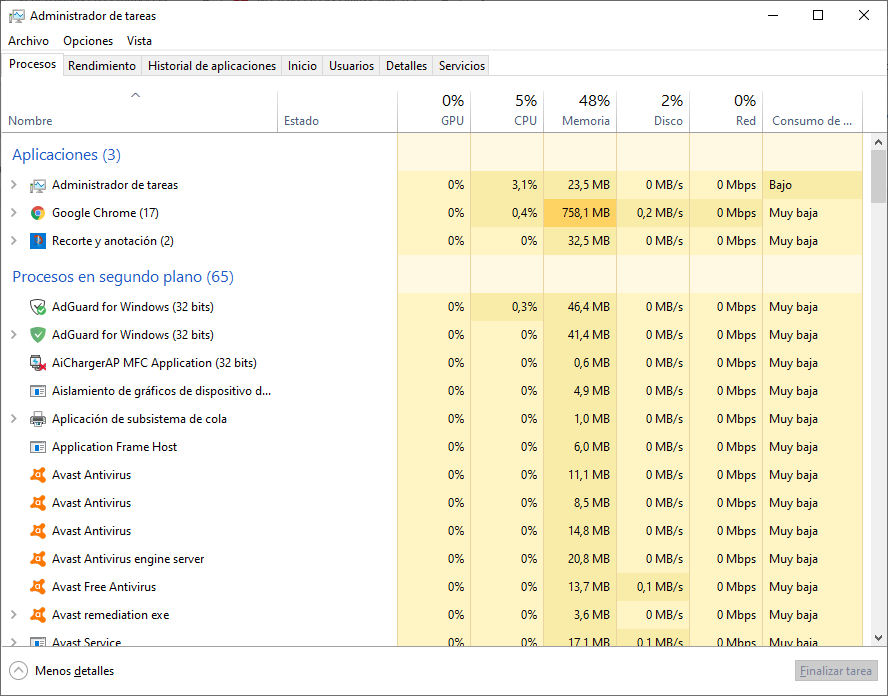Sort by the GPU column header
The height and width of the screenshot is (696, 888).
pos(434,112)
